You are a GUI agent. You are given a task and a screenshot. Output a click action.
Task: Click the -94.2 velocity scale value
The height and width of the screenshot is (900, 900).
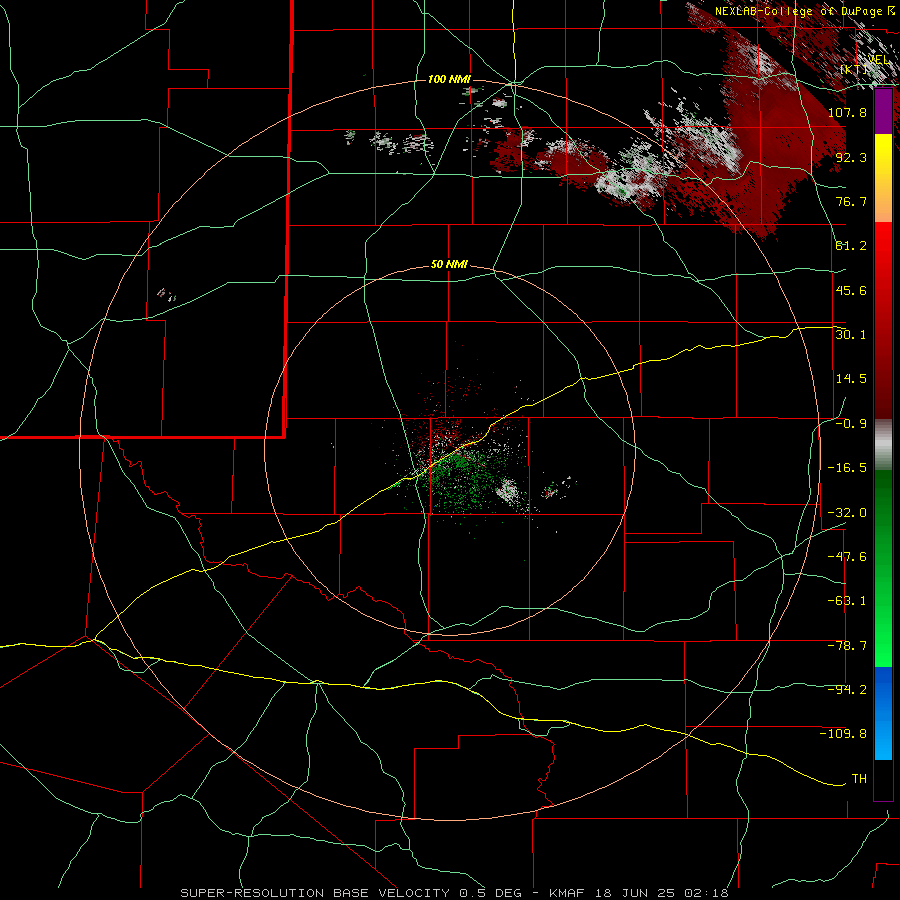click(847, 690)
